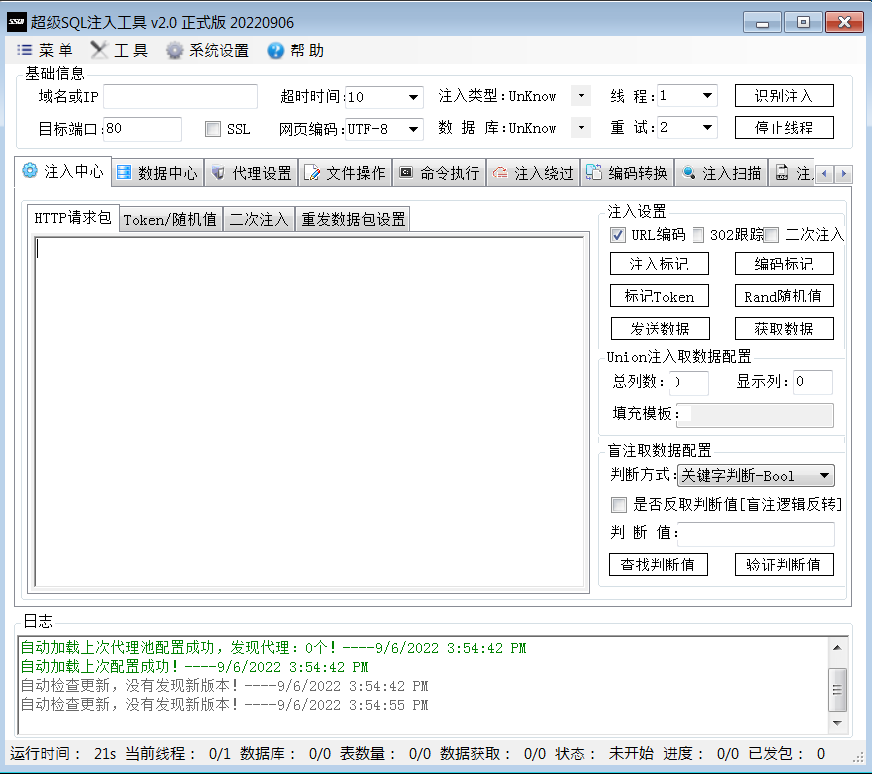Uncheck the URL编码 checkbox
873x777 pixels.
(618, 235)
